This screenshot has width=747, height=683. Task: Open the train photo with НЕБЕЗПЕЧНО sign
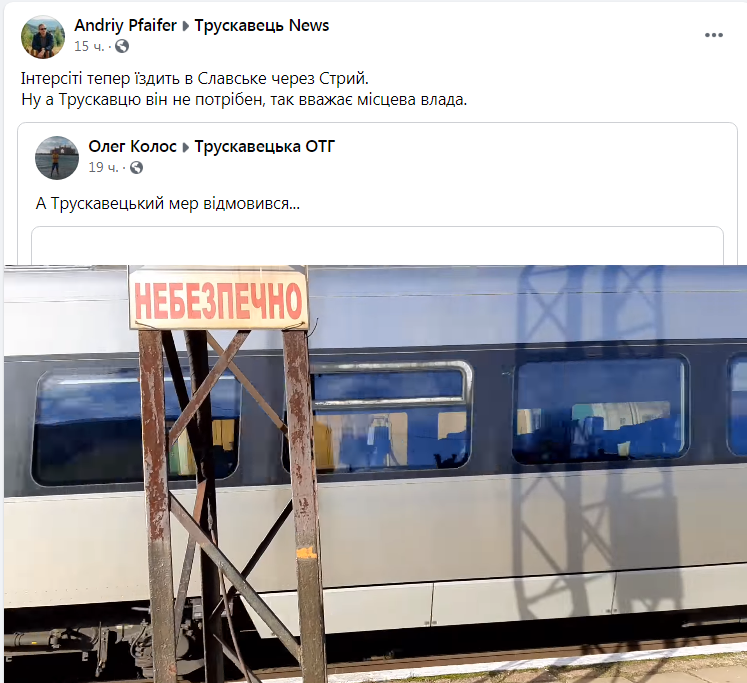pos(375,474)
